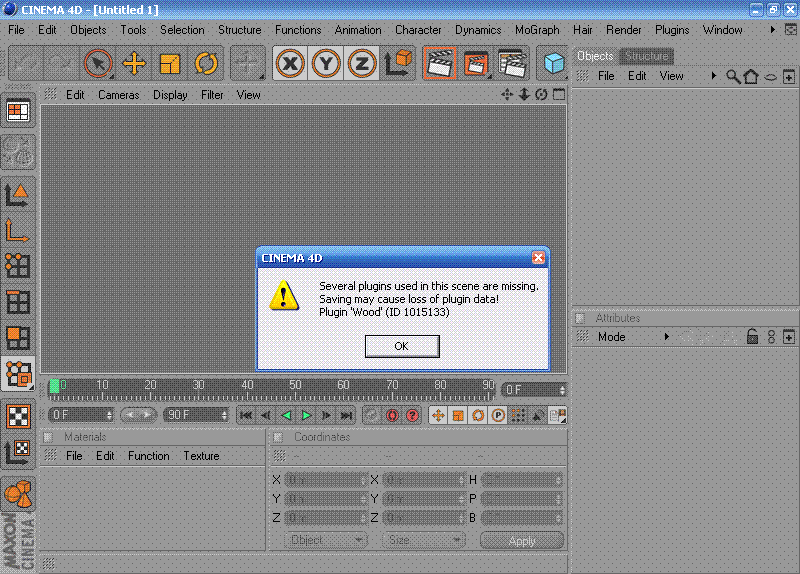Image resolution: width=800 pixels, height=574 pixels.
Task: Open the MoGraph menu
Action: click(537, 30)
